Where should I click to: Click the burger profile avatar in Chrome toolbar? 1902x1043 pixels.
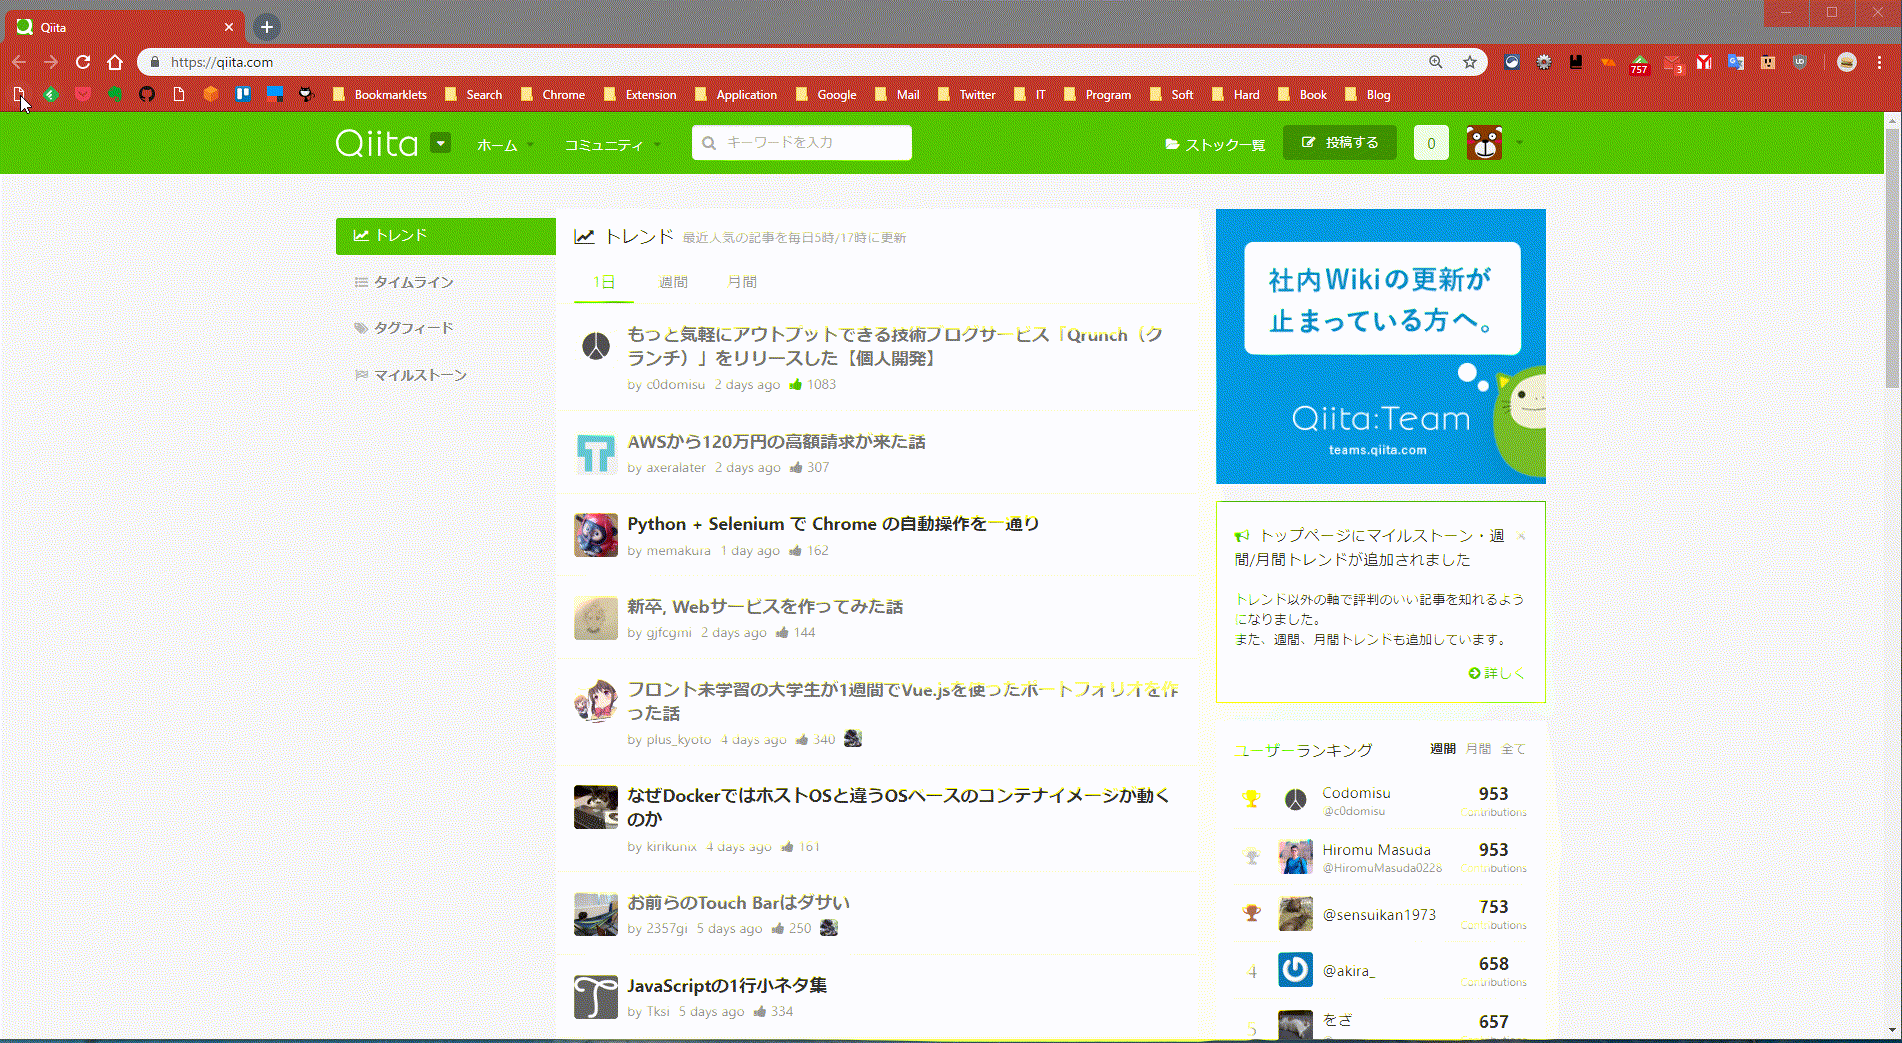(x=1847, y=62)
